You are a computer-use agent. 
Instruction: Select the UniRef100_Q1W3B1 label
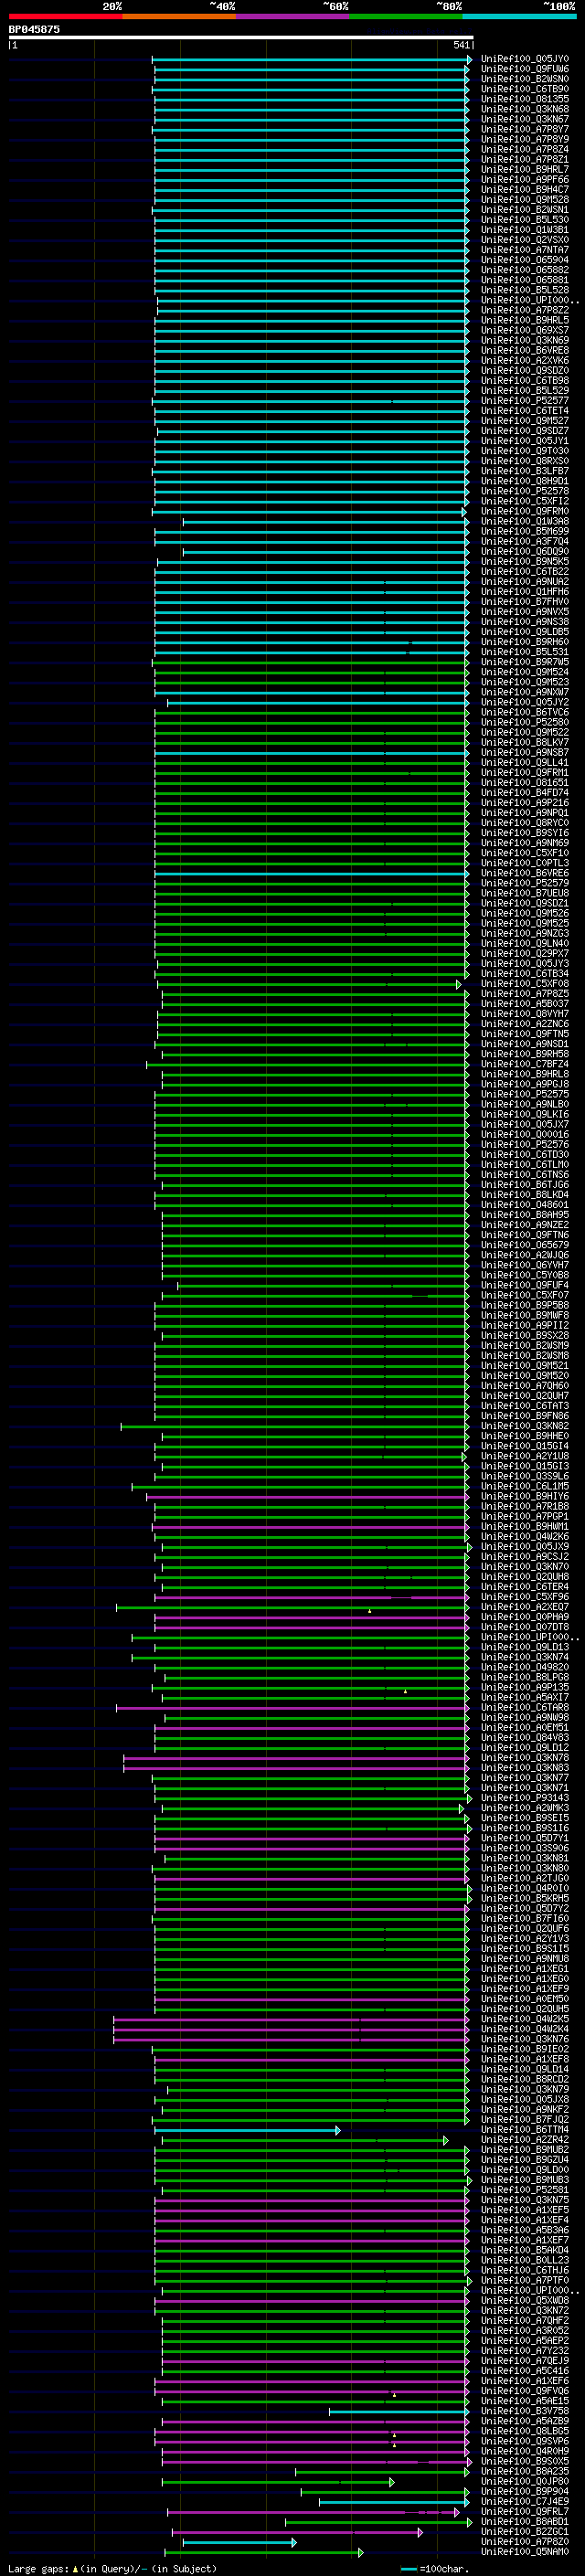tap(525, 230)
